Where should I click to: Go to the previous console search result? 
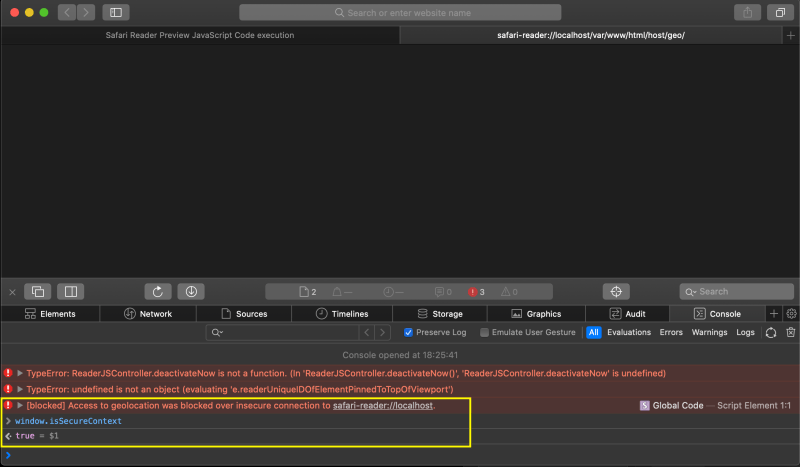point(366,332)
